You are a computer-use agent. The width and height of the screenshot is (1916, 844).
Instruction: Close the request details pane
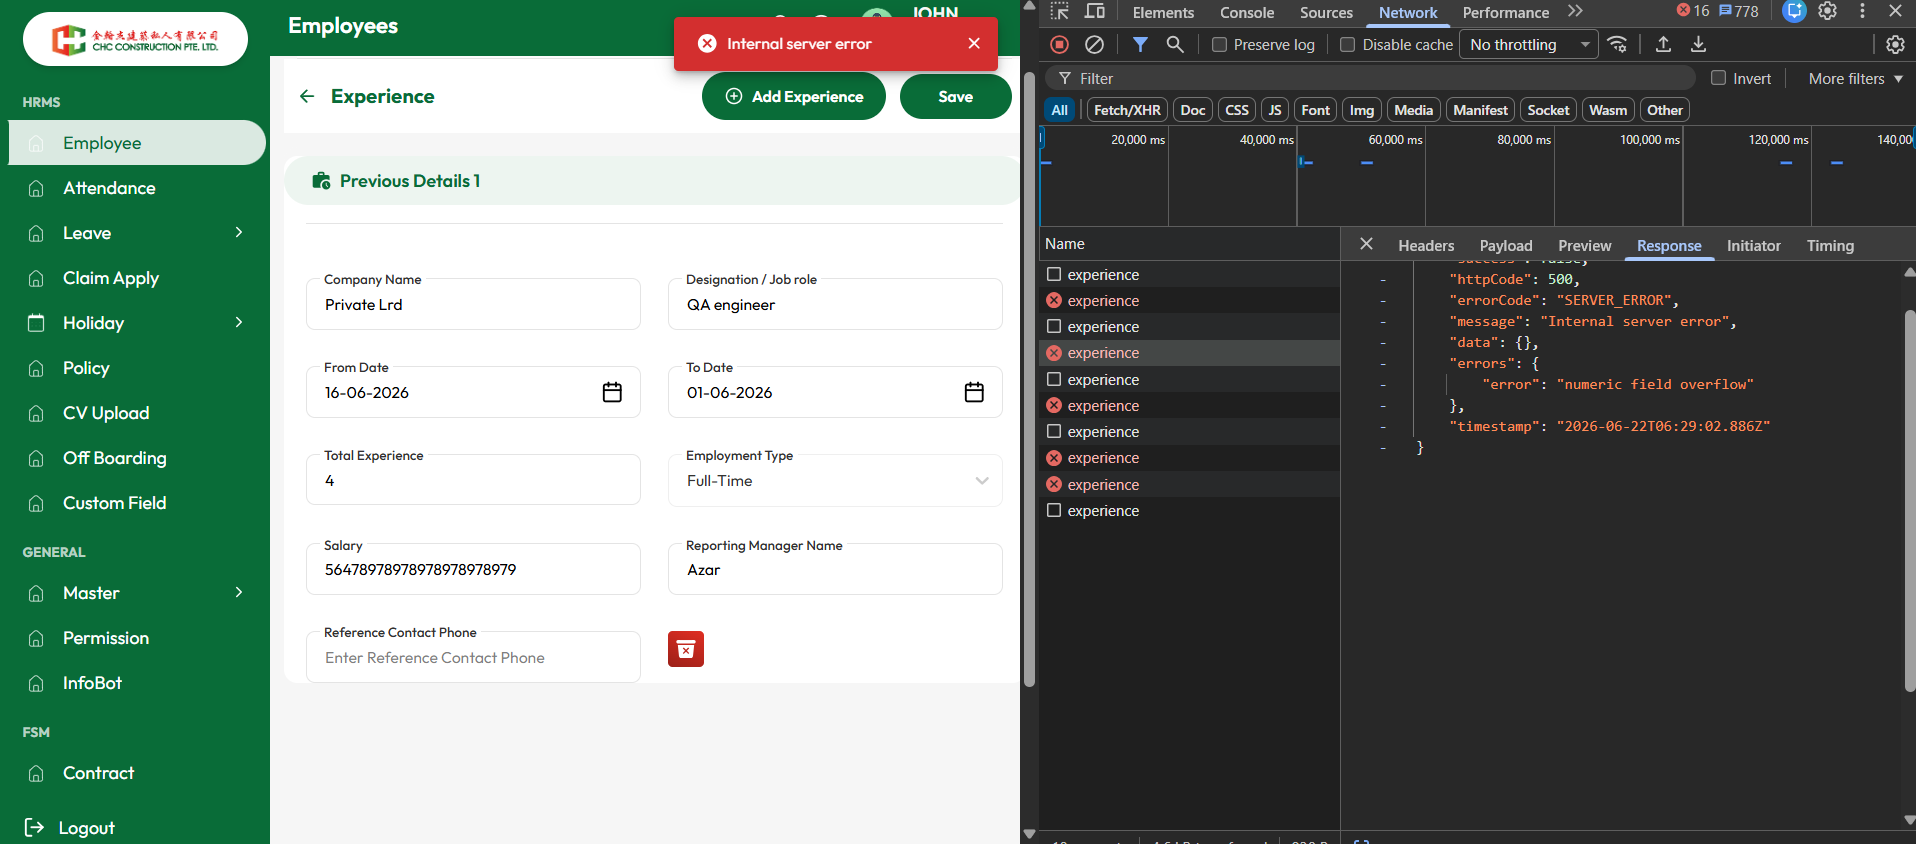(x=1366, y=244)
